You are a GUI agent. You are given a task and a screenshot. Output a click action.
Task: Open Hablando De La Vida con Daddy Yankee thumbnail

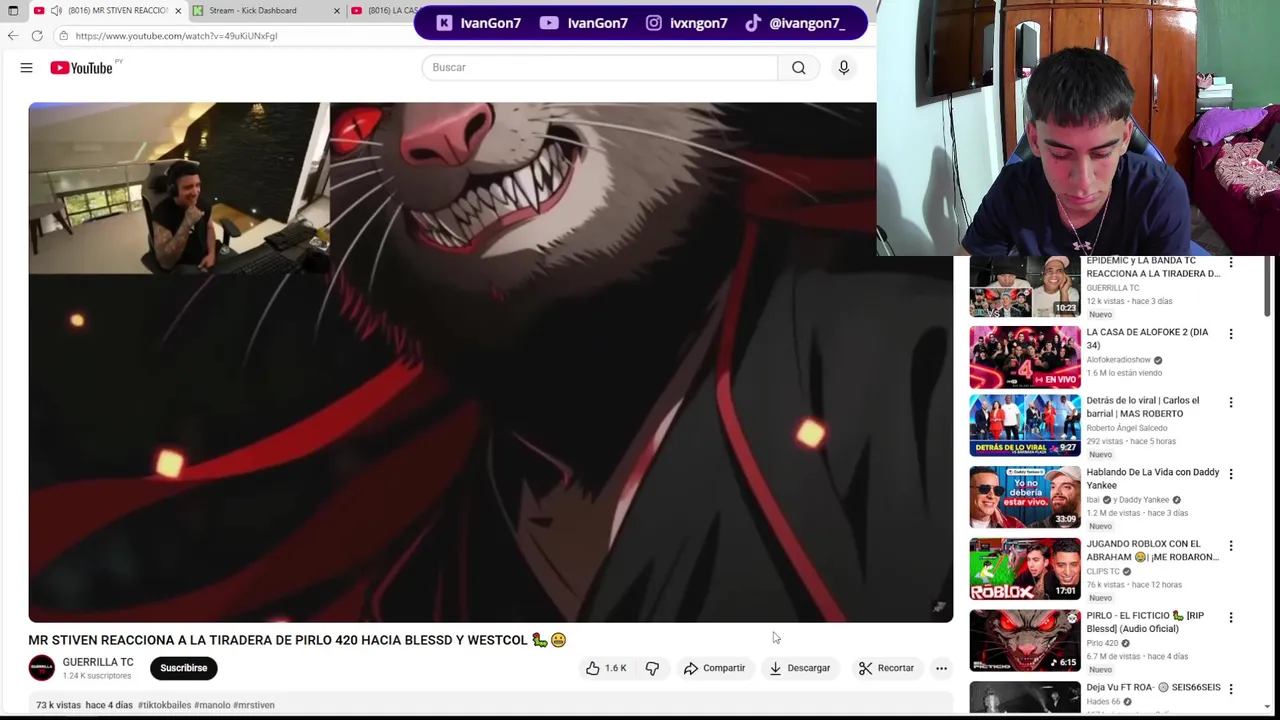pos(1025,497)
